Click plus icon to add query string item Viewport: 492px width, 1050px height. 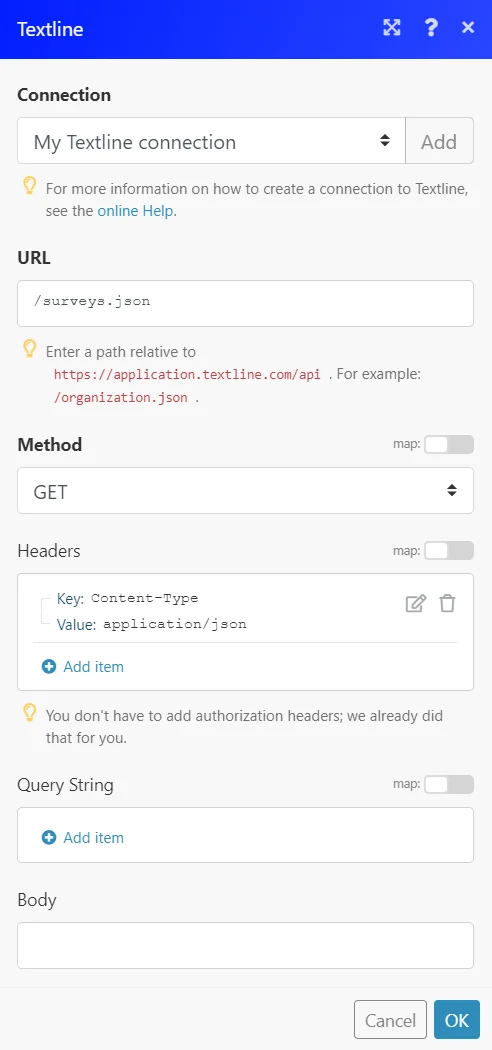(x=49, y=837)
